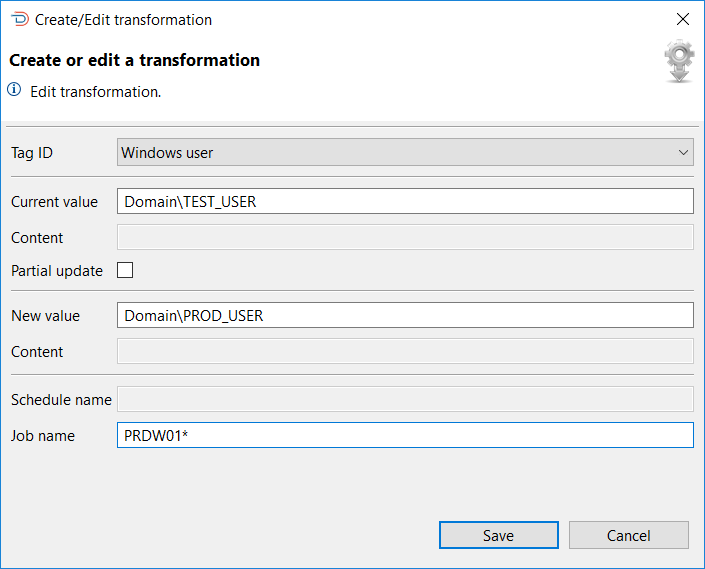Screen dimensions: 705x569
Task: Click the Current value label
Action: pos(54,202)
